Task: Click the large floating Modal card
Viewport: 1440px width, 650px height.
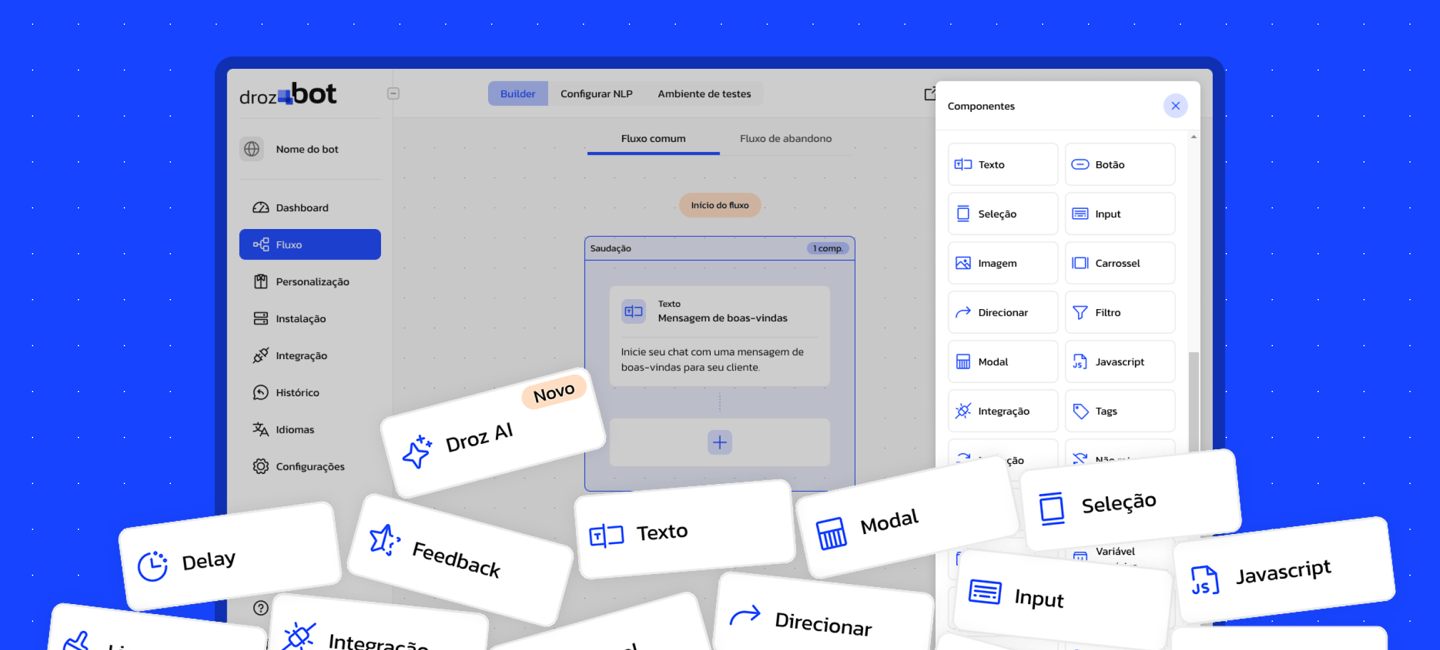Action: click(906, 518)
